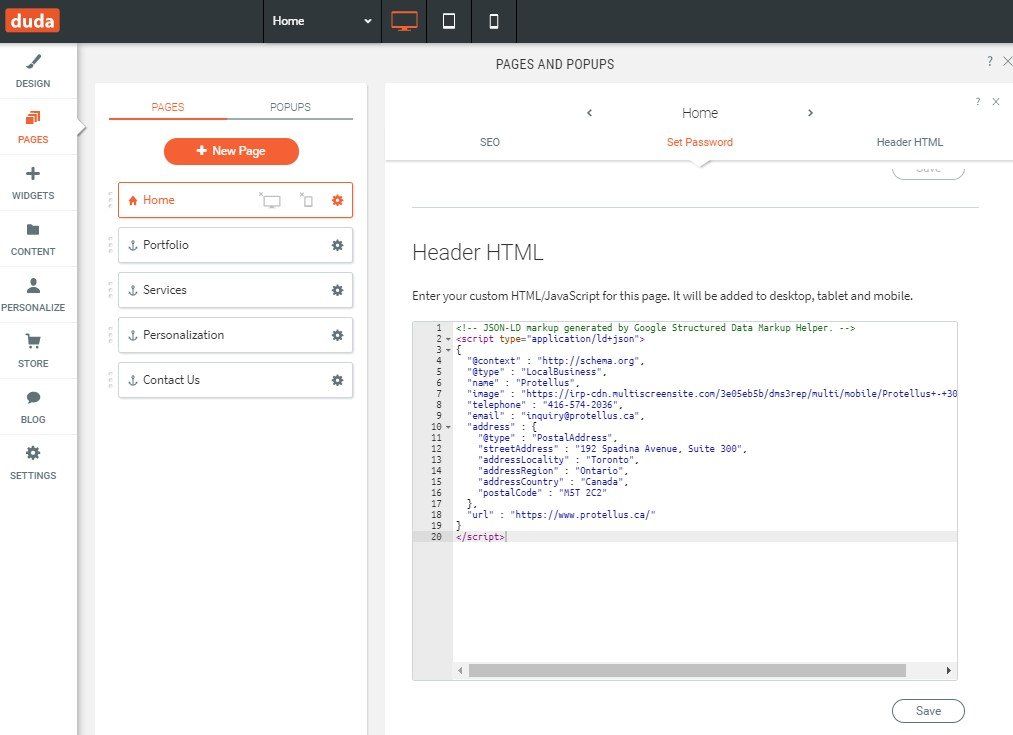This screenshot has width=1013, height=735.
Task: Click line 20 closing script tag
Action: (x=481, y=537)
